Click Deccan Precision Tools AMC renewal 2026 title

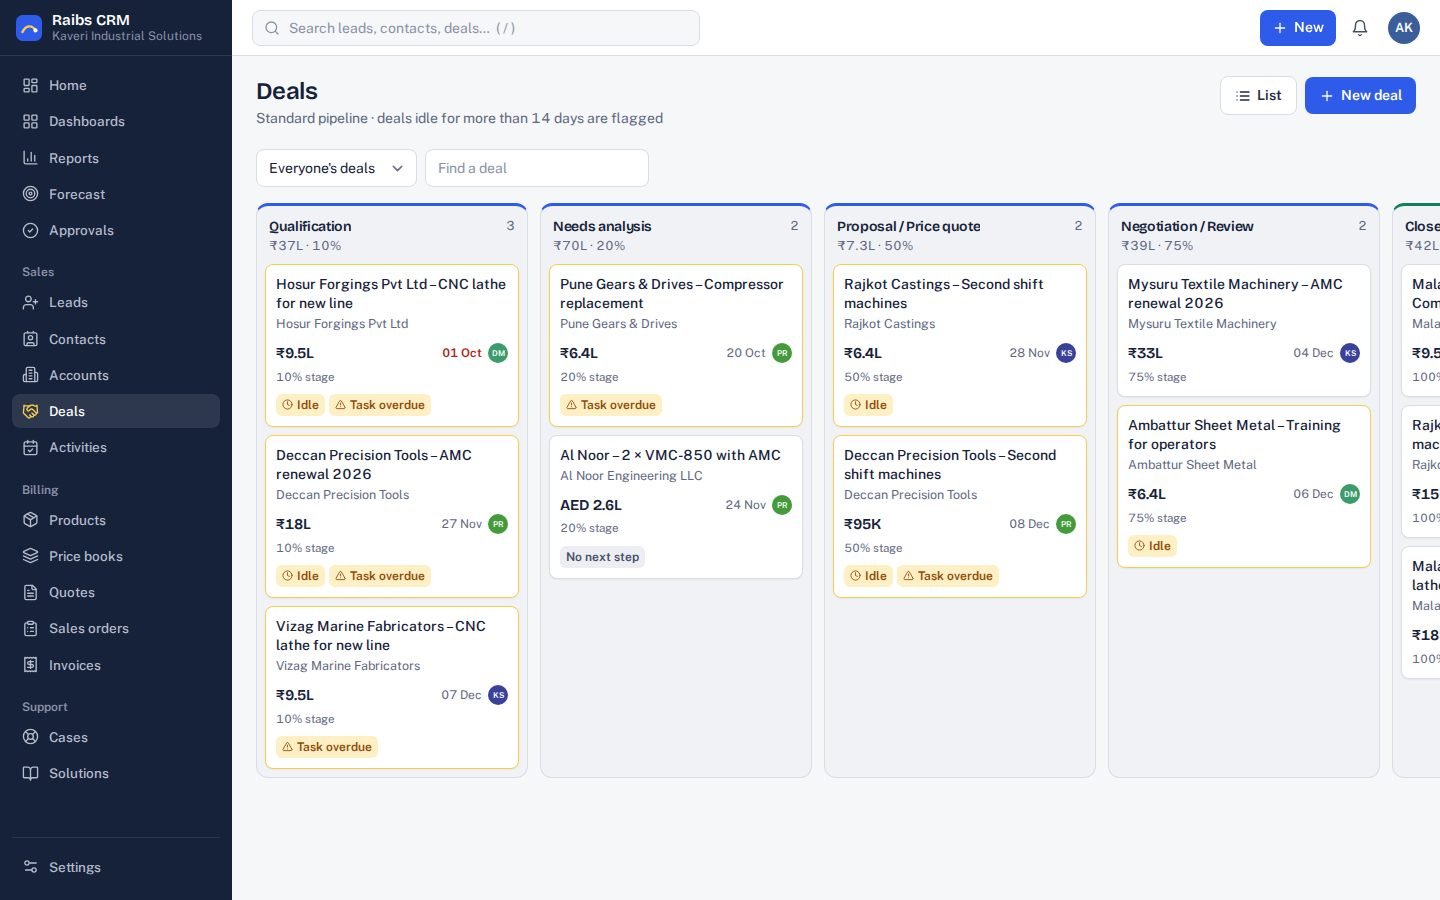point(374,464)
